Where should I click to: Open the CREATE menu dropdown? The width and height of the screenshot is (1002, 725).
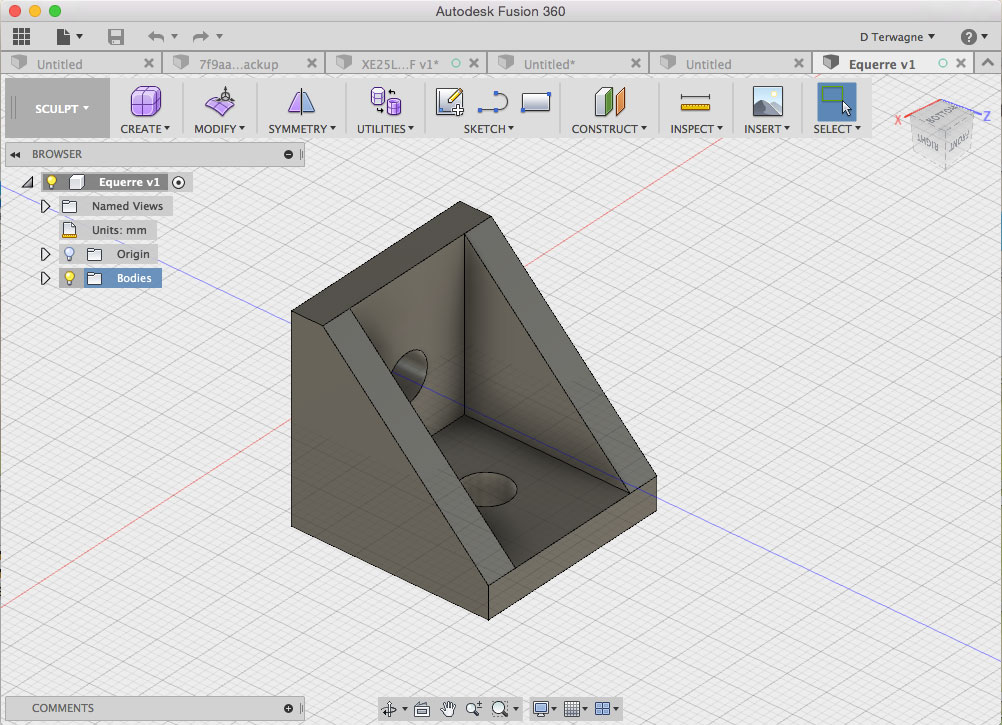click(145, 129)
